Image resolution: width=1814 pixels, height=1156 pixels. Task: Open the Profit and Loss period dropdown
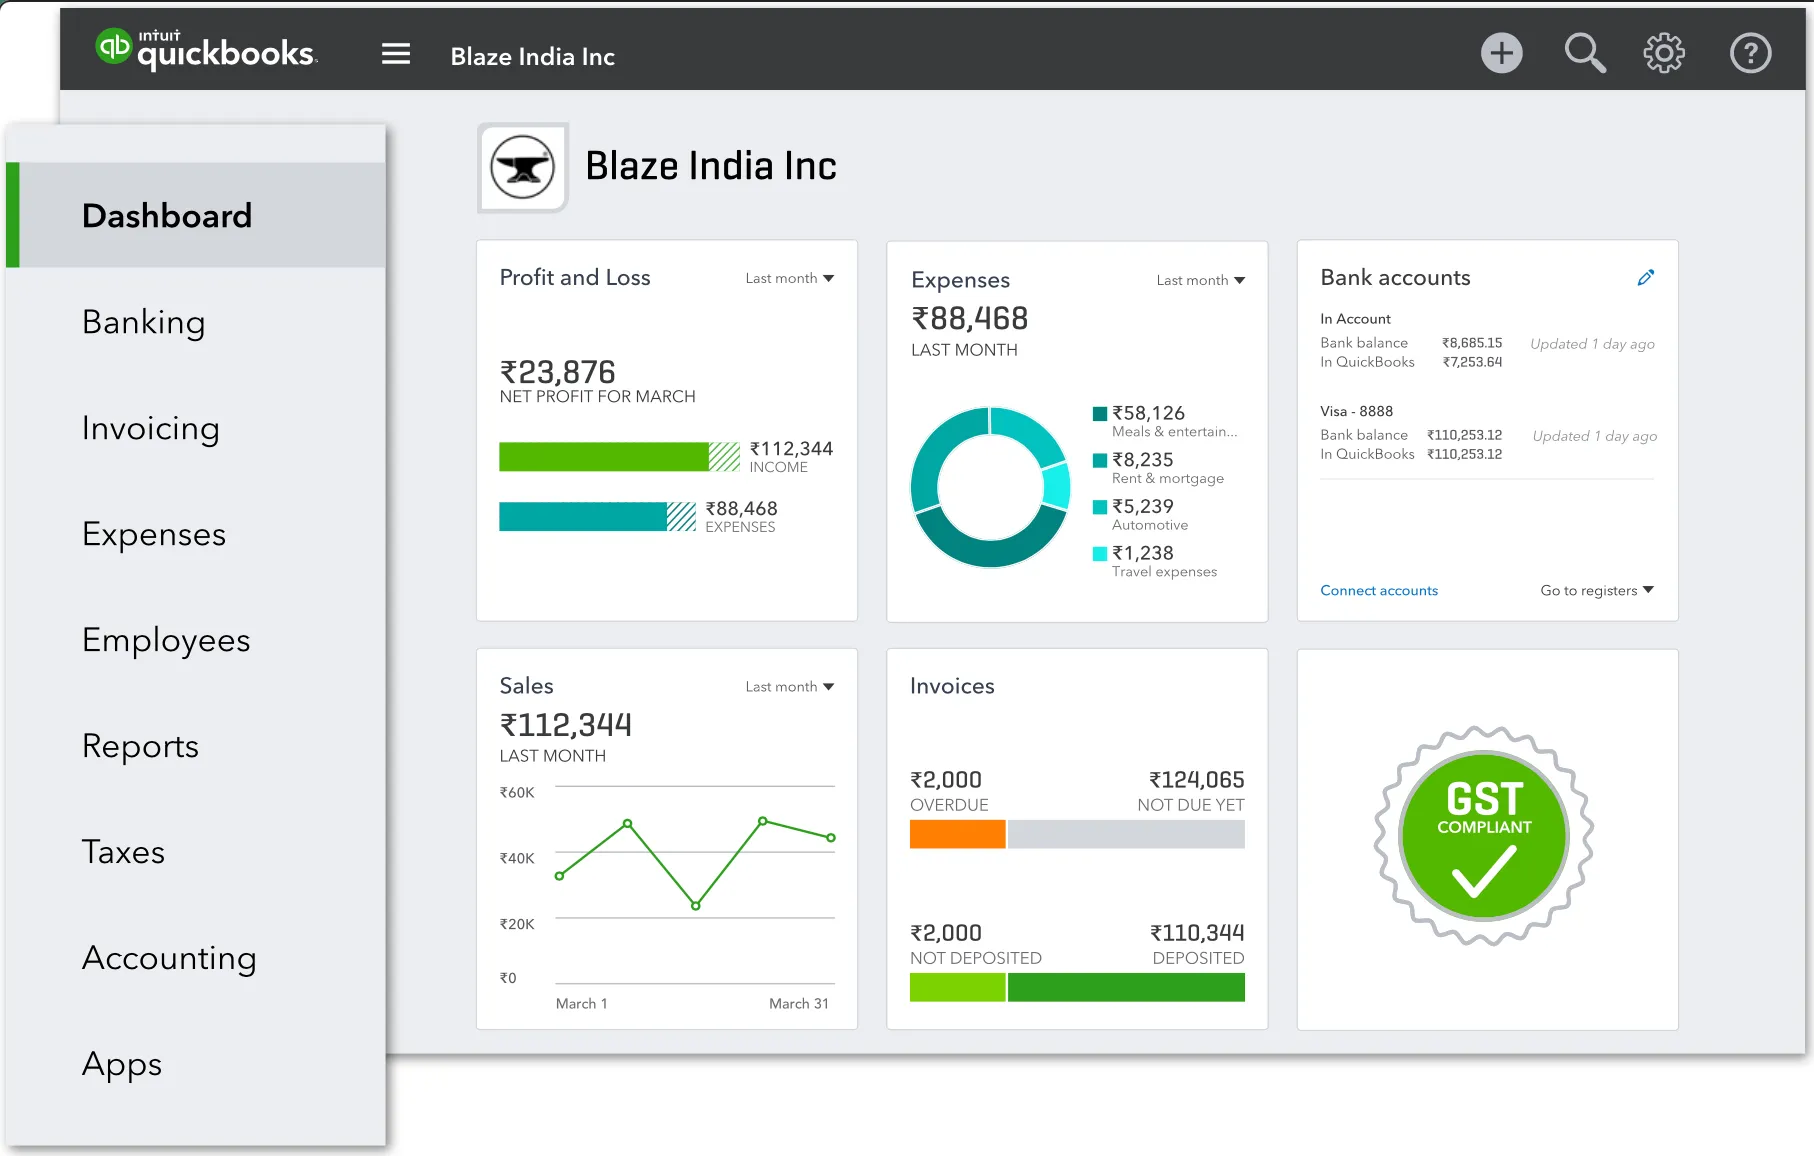(x=790, y=278)
